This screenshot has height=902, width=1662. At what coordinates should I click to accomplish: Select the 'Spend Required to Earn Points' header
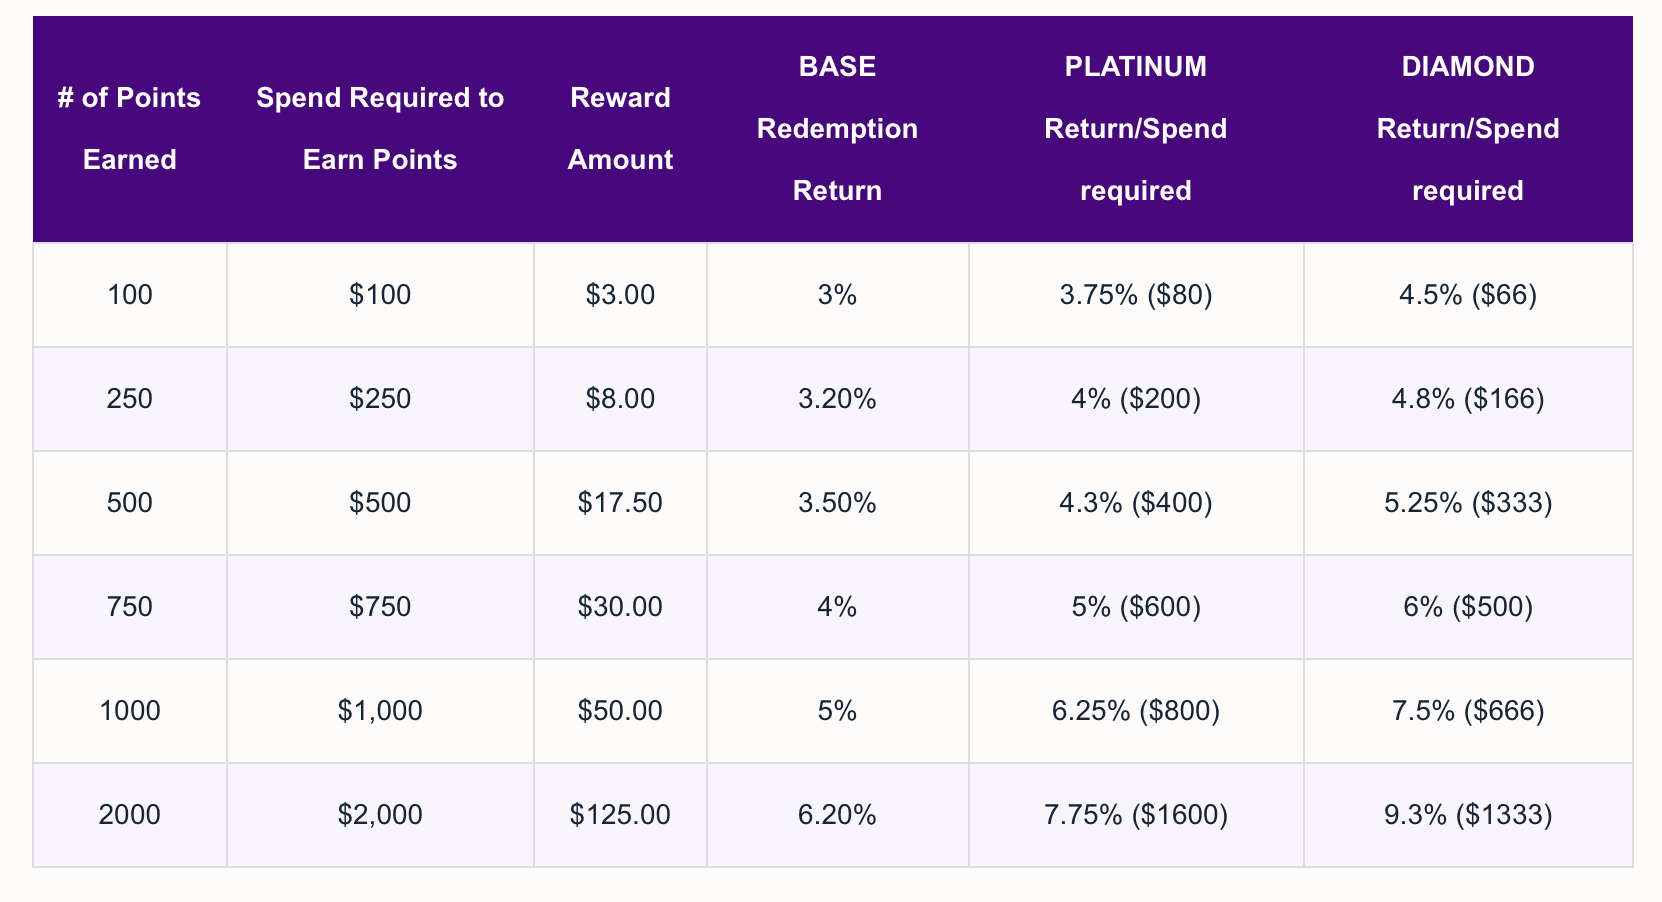[380, 129]
